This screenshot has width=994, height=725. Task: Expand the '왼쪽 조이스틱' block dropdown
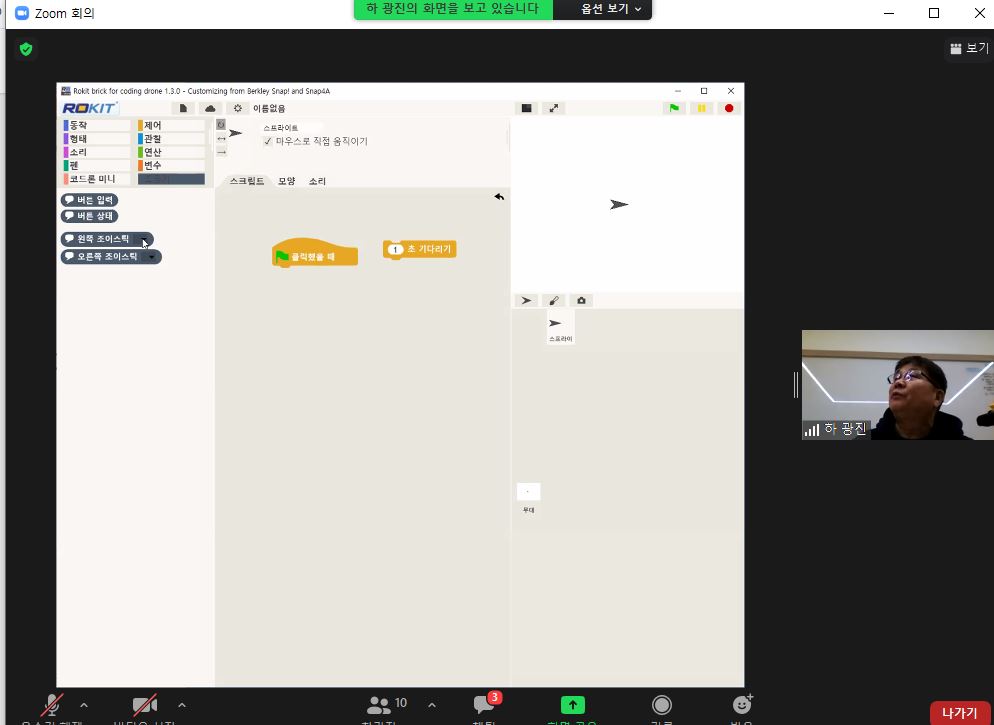click(x=148, y=239)
